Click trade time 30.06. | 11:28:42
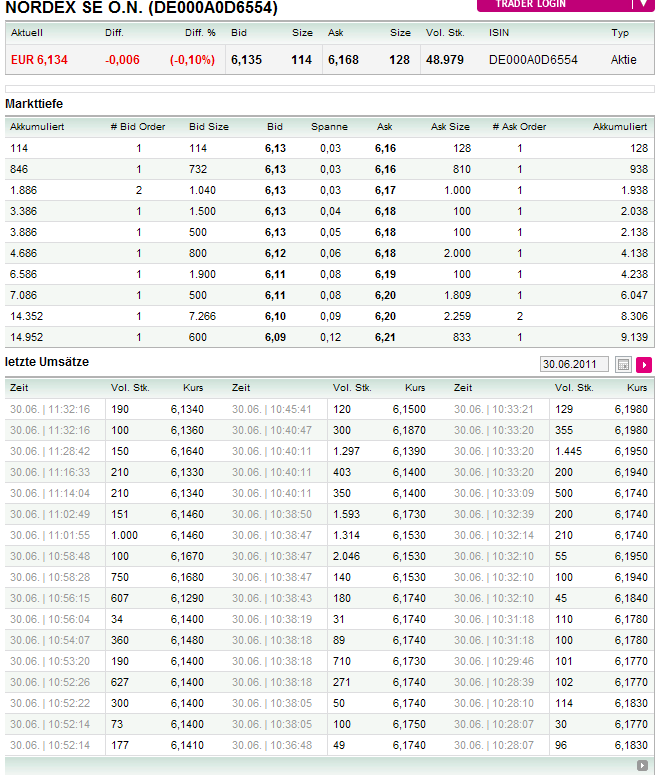Image resolution: width=658 pixels, height=775 pixels. (x=50, y=451)
